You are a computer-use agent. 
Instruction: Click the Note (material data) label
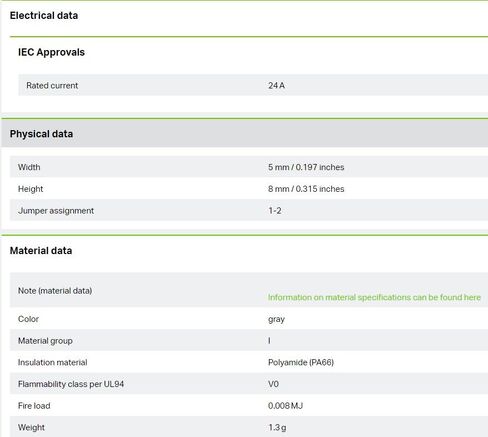55,291
